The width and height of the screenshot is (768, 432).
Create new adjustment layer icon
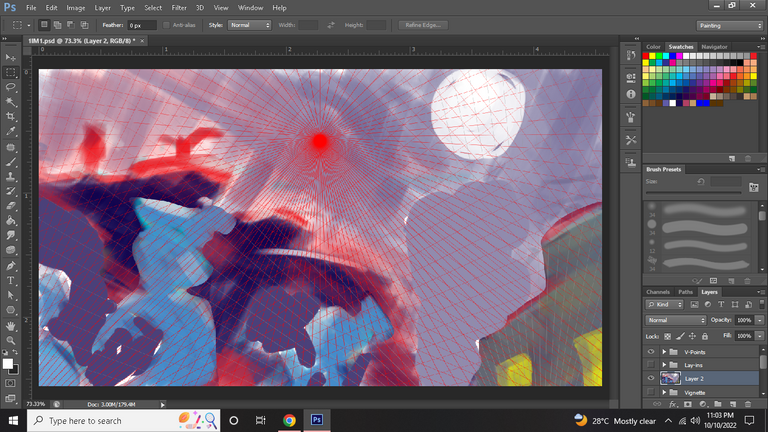703,404
